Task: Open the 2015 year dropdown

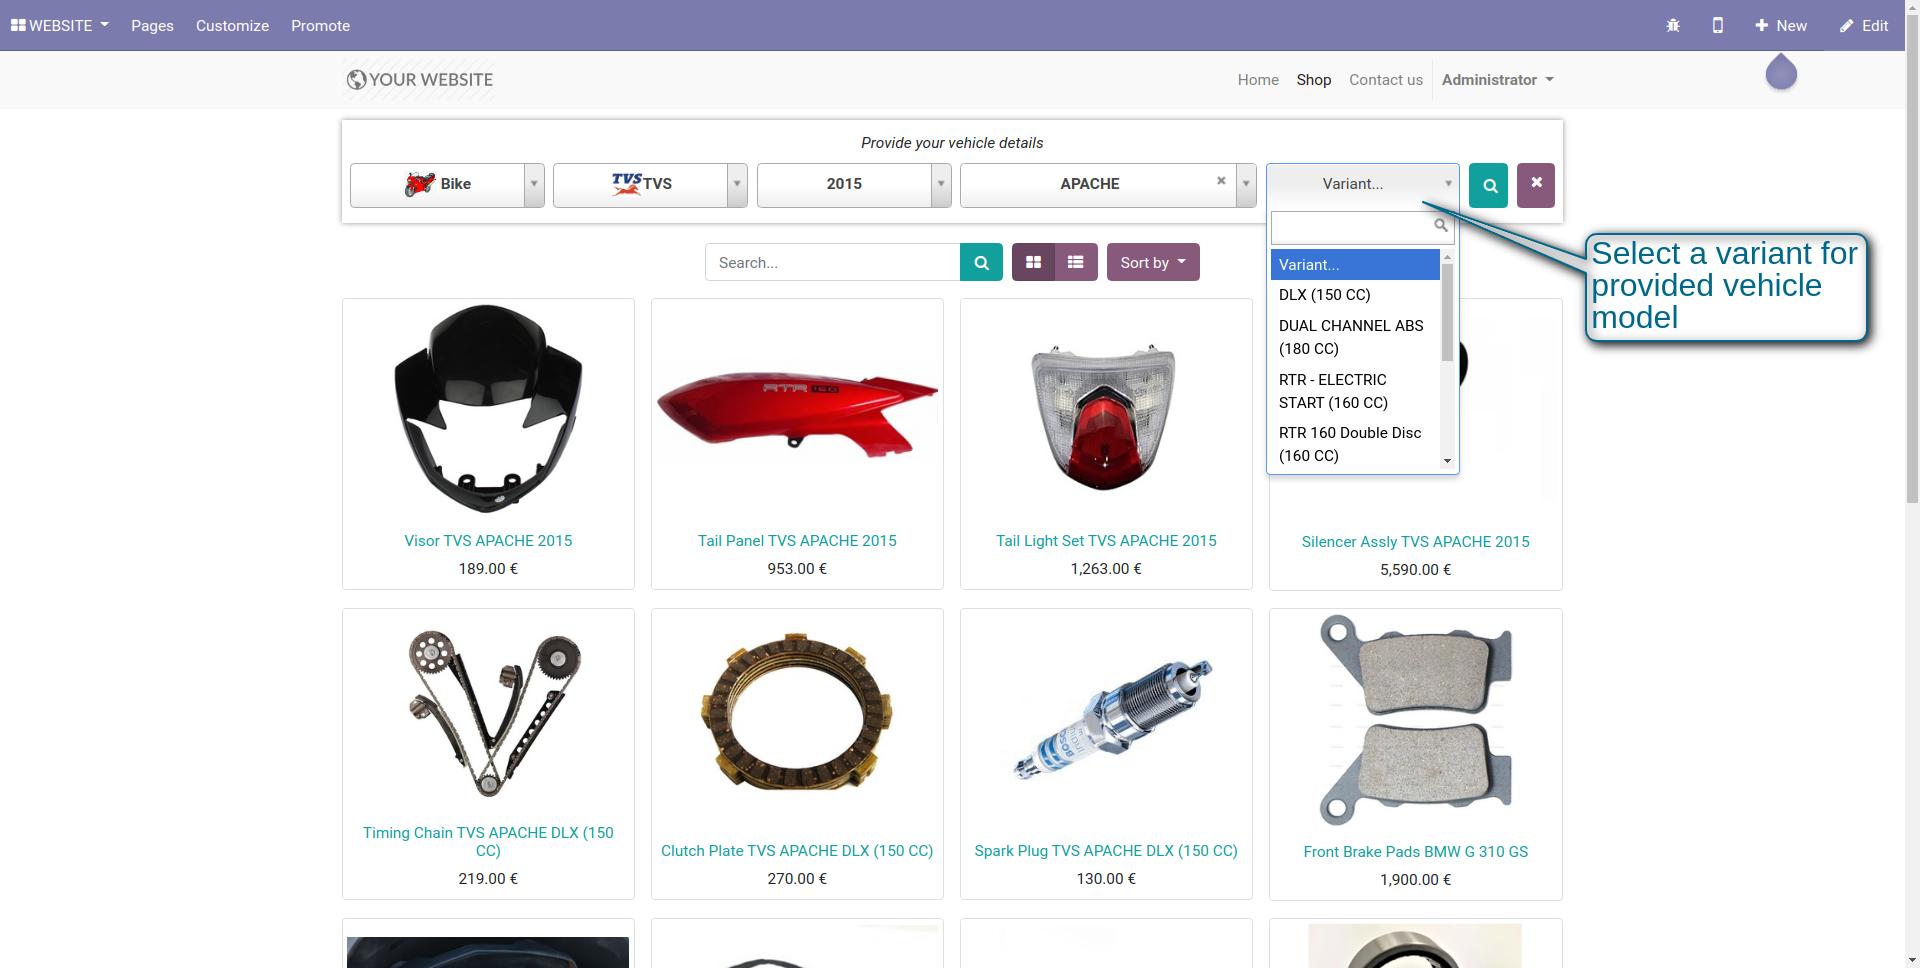Action: [854, 185]
